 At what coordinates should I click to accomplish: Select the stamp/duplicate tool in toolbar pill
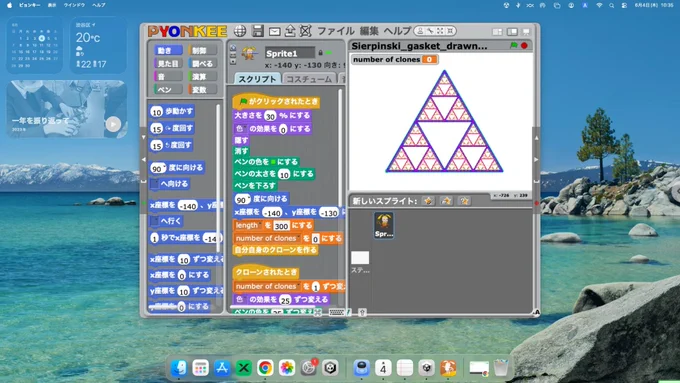[x=420, y=31]
